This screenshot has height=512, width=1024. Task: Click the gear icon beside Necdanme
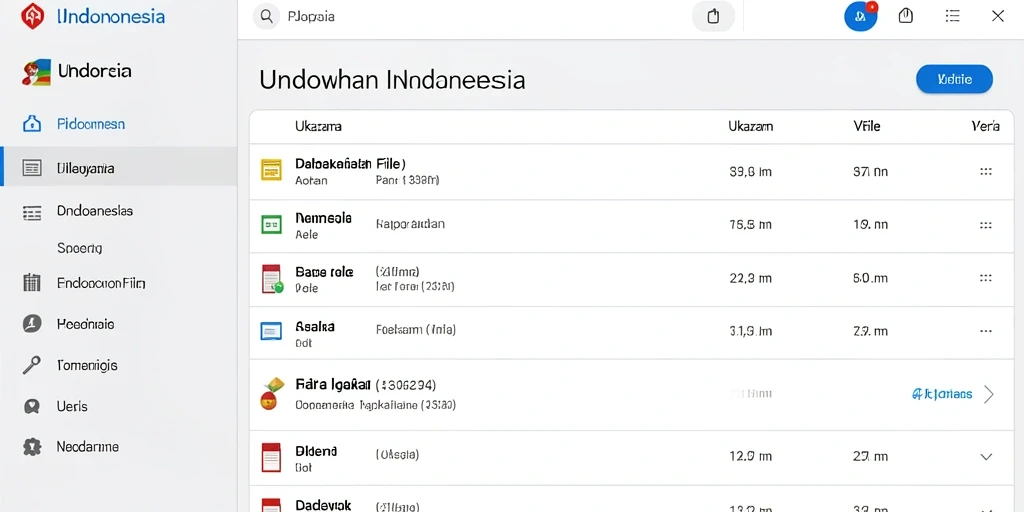pos(32,447)
